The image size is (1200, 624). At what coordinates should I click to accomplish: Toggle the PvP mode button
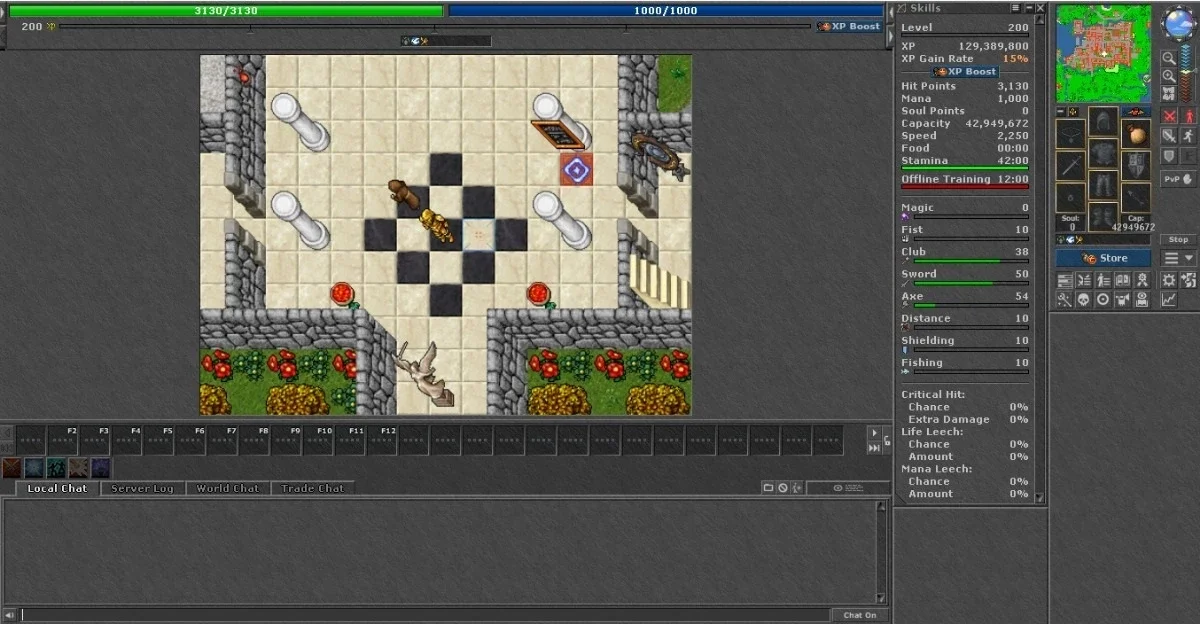pyautogui.click(x=1178, y=178)
